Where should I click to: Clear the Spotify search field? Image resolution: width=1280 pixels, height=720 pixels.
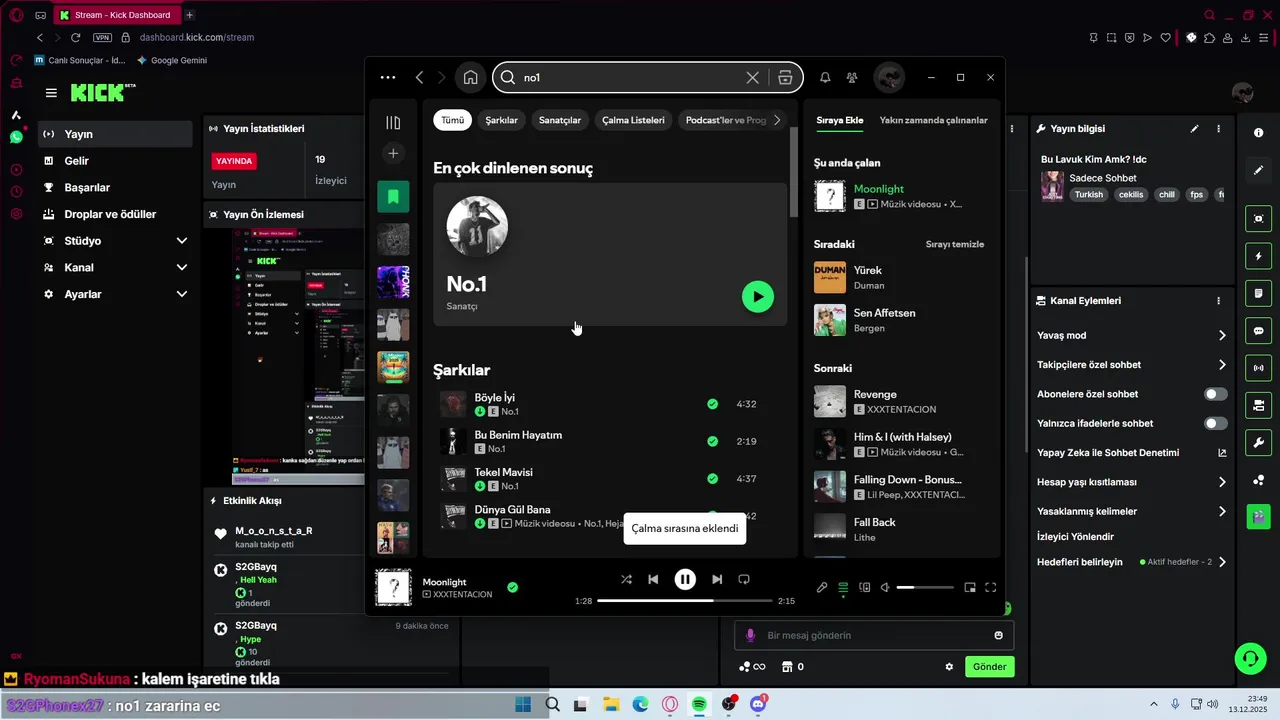[753, 77]
